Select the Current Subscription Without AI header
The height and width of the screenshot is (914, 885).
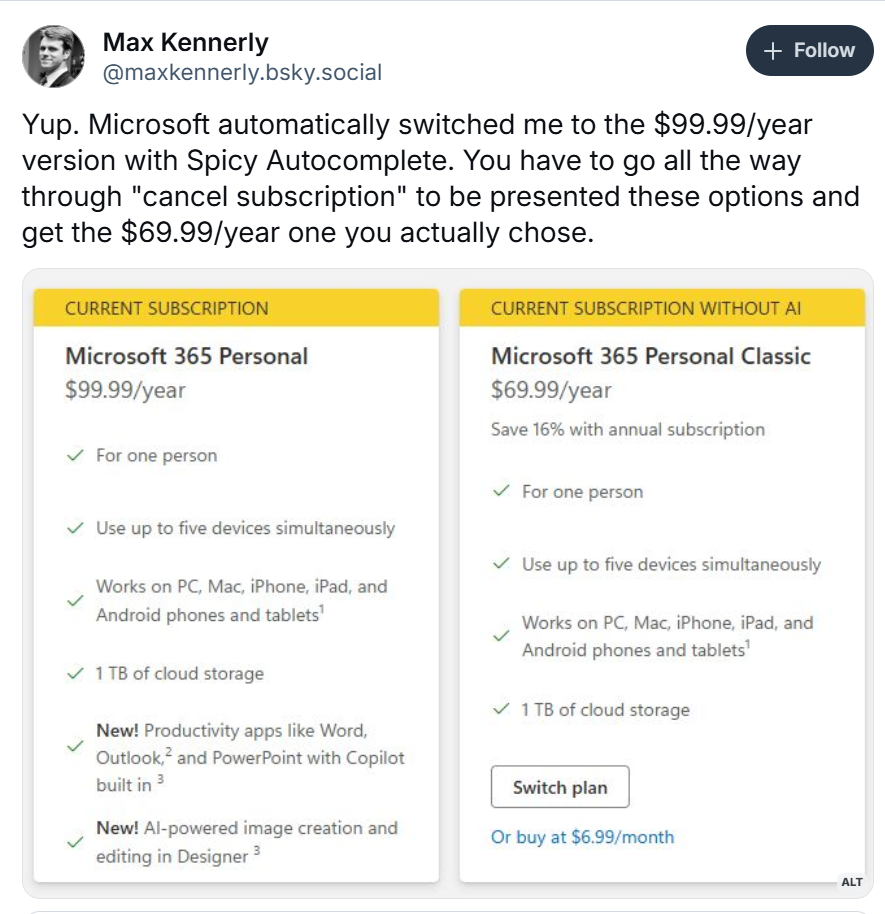pyautogui.click(x=662, y=308)
